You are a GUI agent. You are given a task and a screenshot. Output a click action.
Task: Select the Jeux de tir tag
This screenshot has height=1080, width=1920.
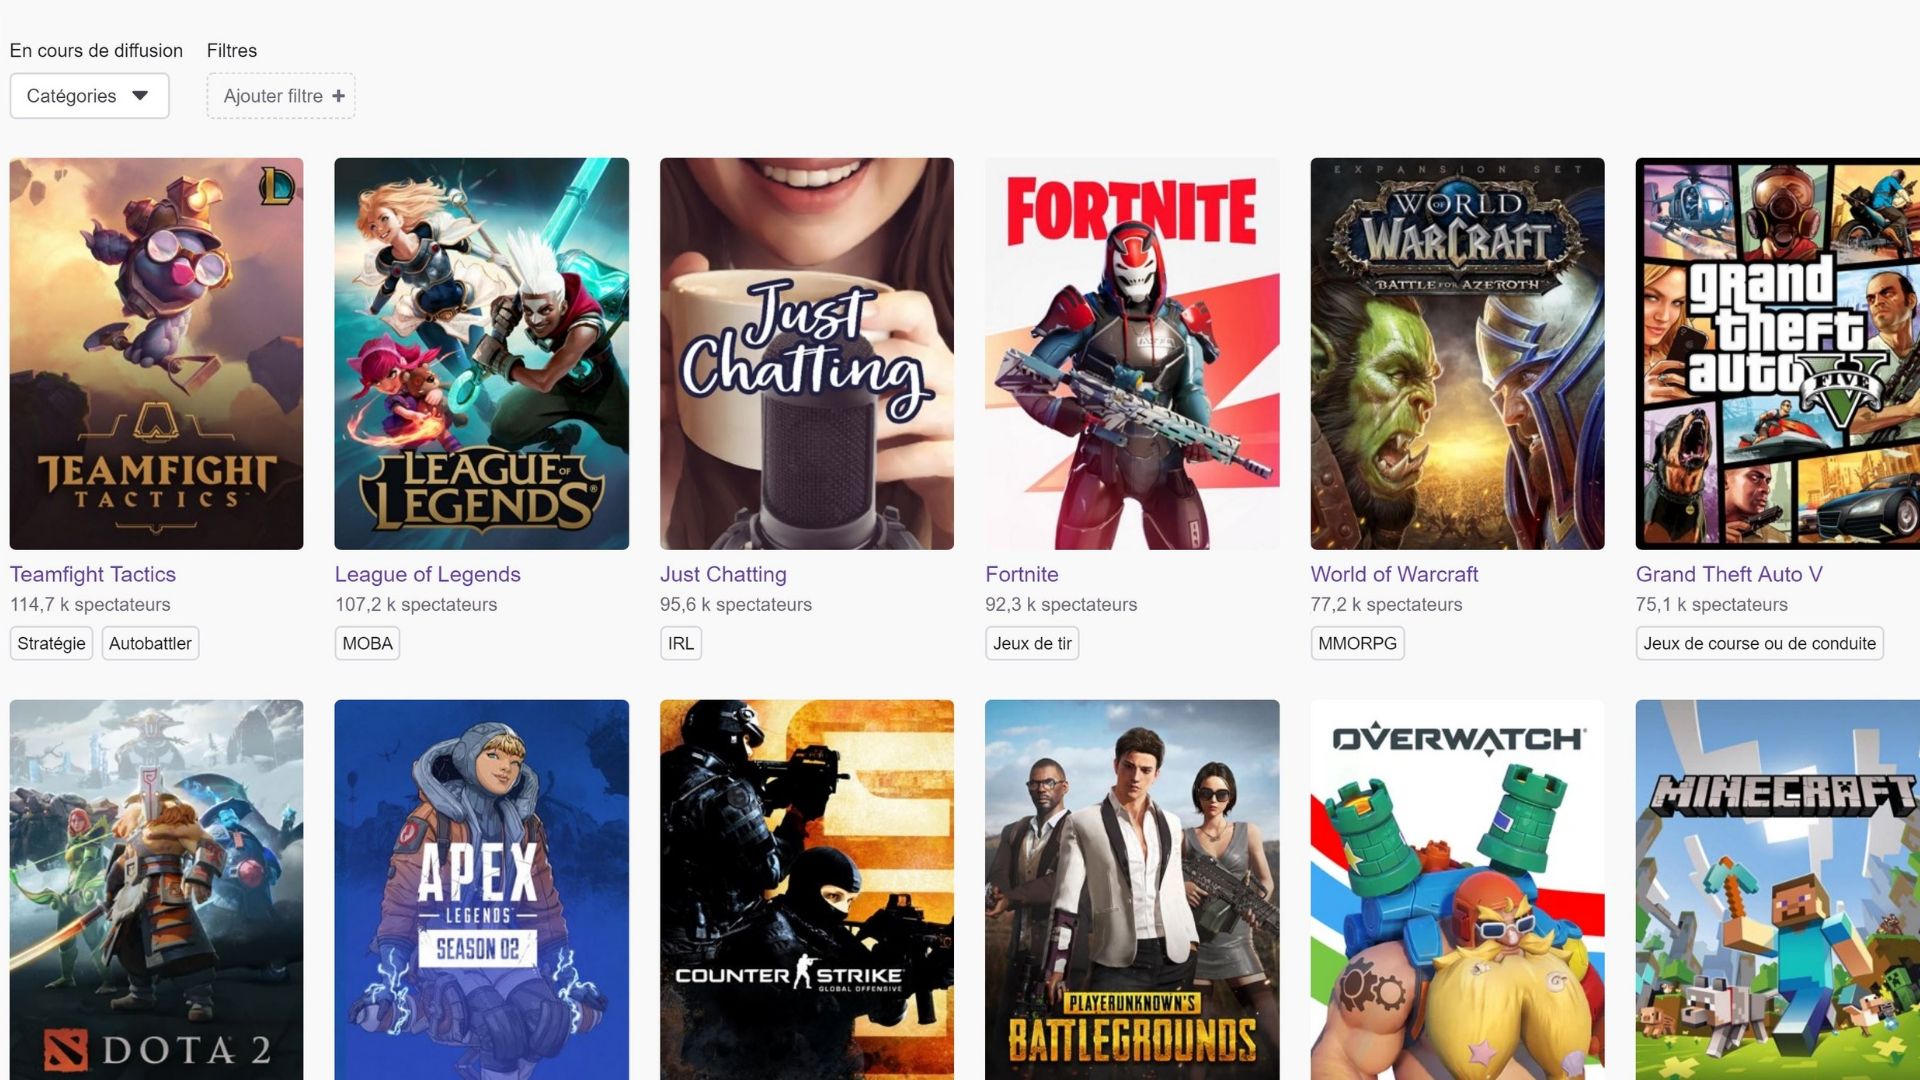coord(1032,643)
